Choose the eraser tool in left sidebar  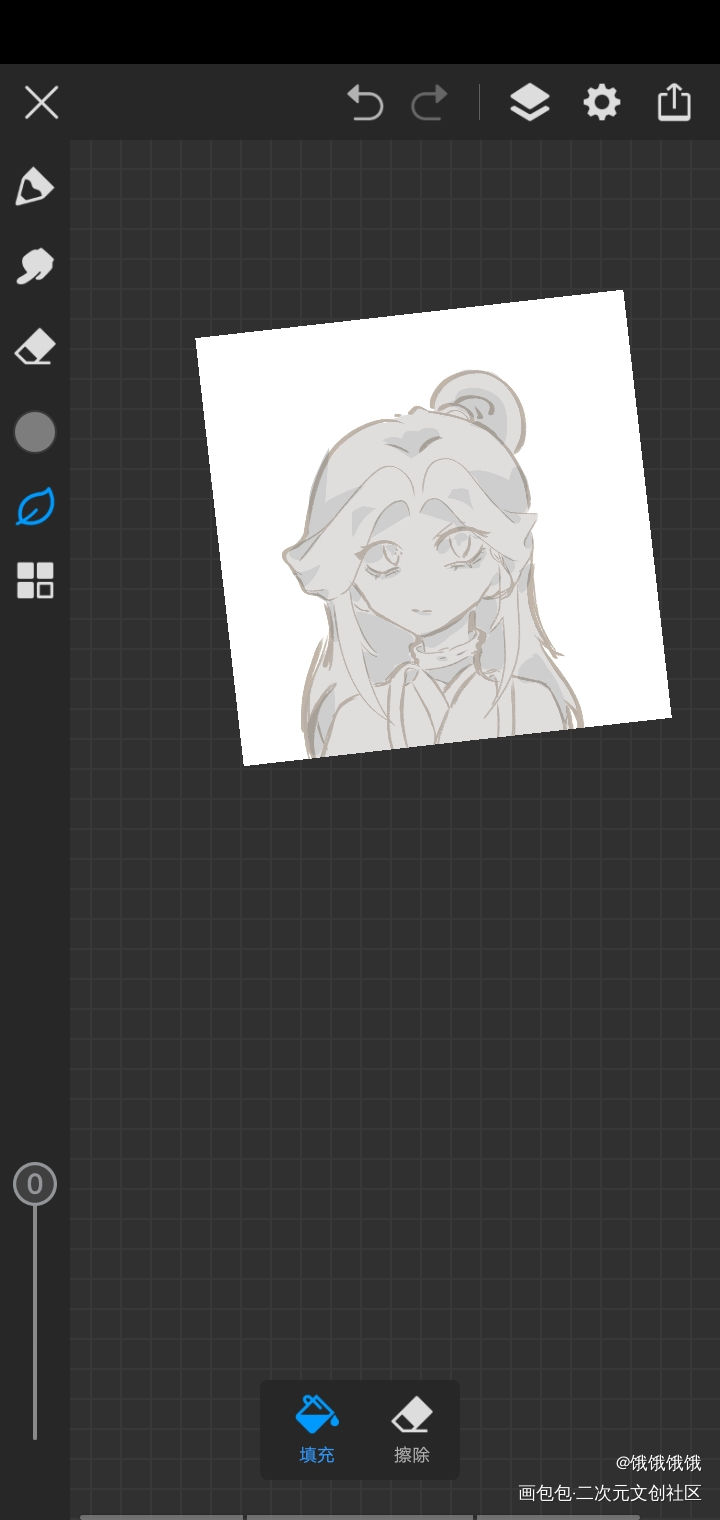[x=34, y=349]
